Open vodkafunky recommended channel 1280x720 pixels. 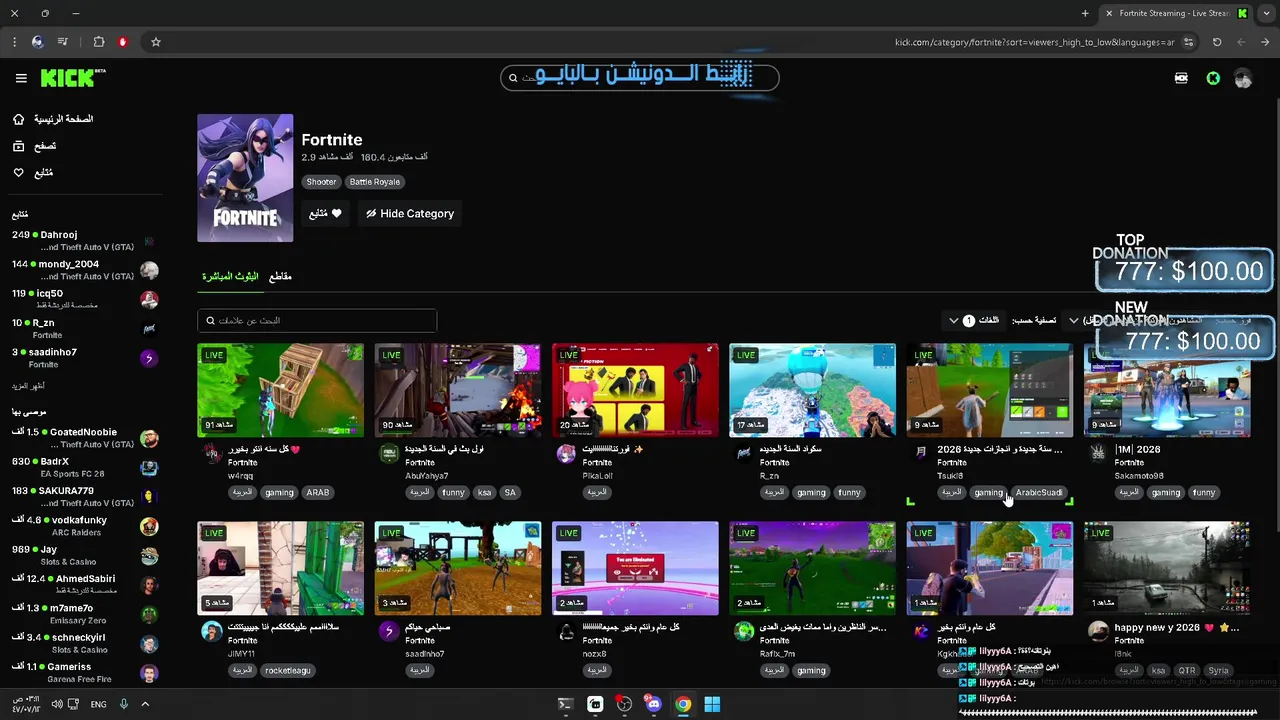(x=84, y=526)
